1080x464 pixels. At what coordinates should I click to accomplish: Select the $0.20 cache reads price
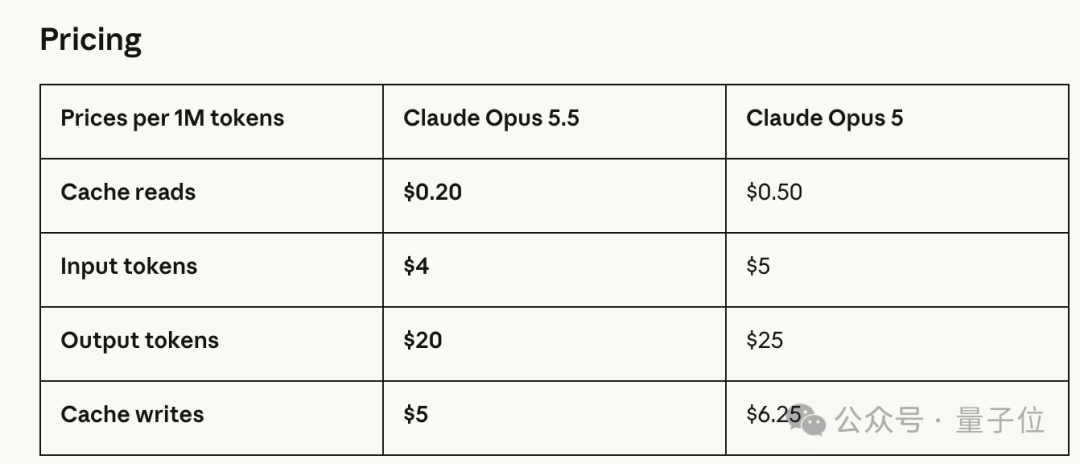tap(433, 192)
